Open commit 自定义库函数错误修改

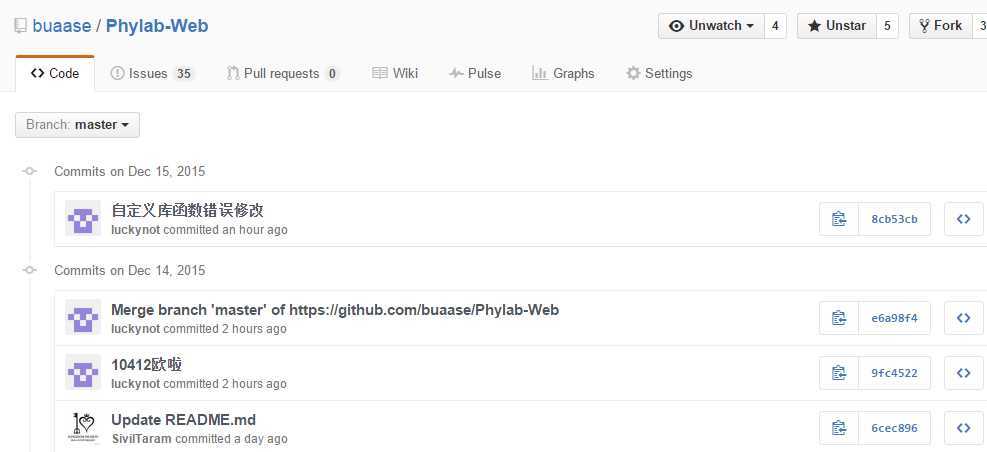188,210
